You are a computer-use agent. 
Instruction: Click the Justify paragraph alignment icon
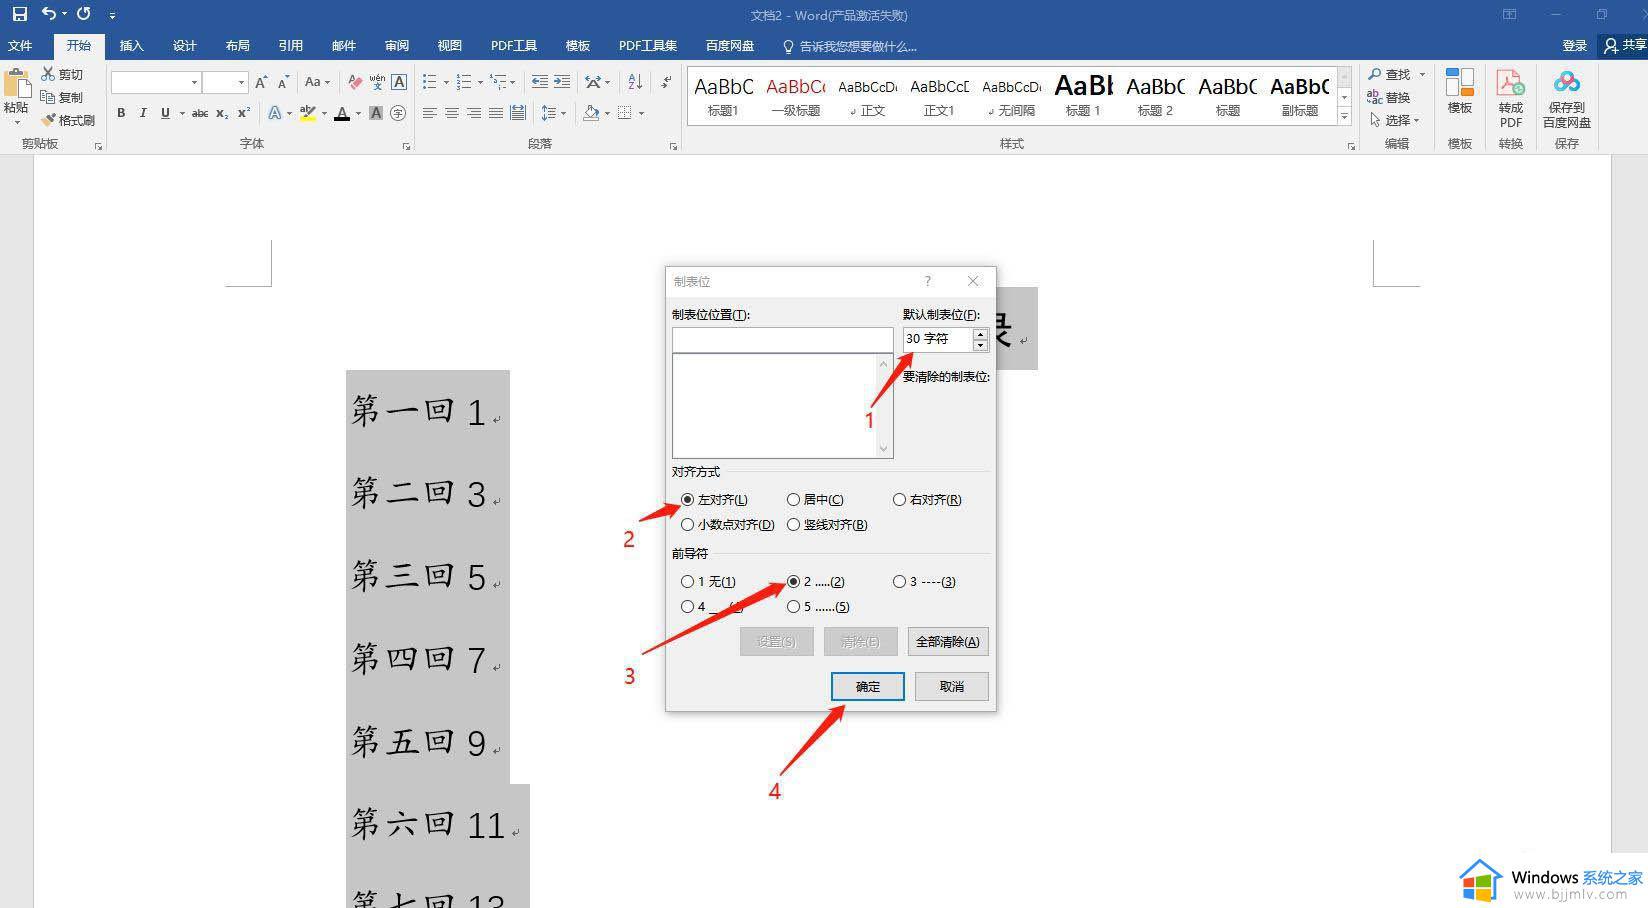tap(496, 113)
